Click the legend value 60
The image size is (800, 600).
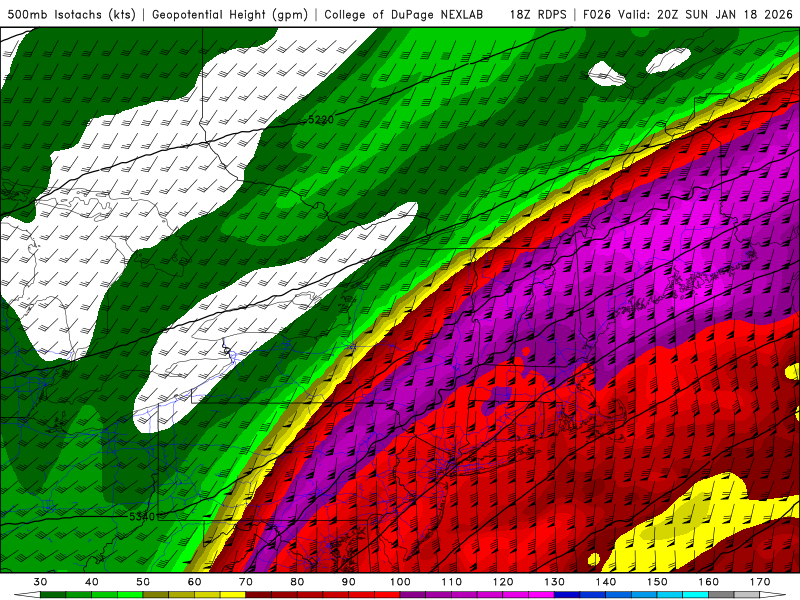click(194, 582)
